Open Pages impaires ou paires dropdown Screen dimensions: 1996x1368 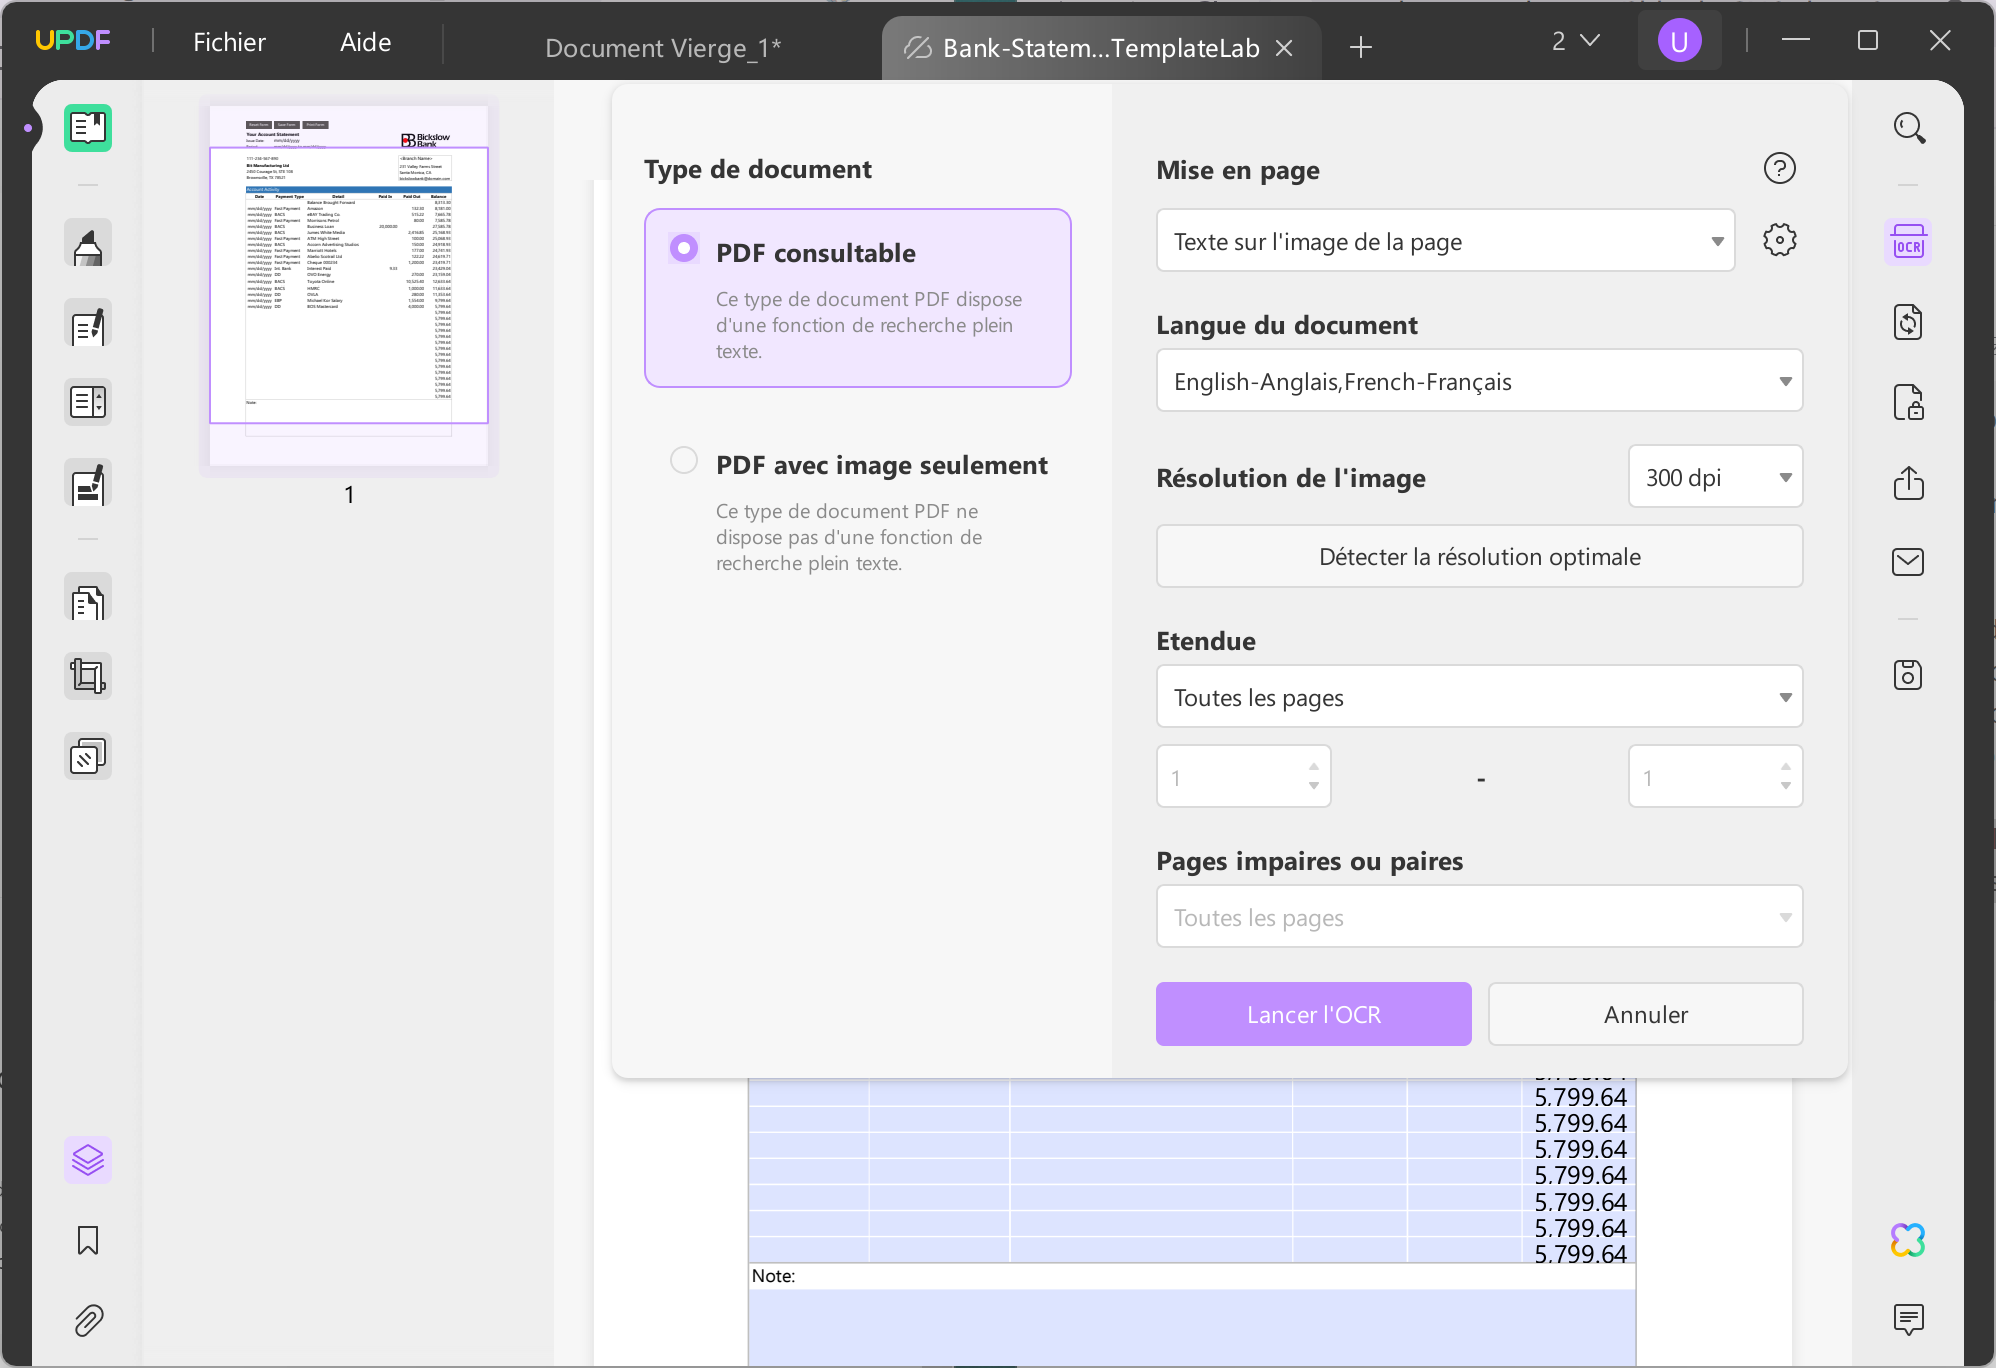[x=1479, y=916]
